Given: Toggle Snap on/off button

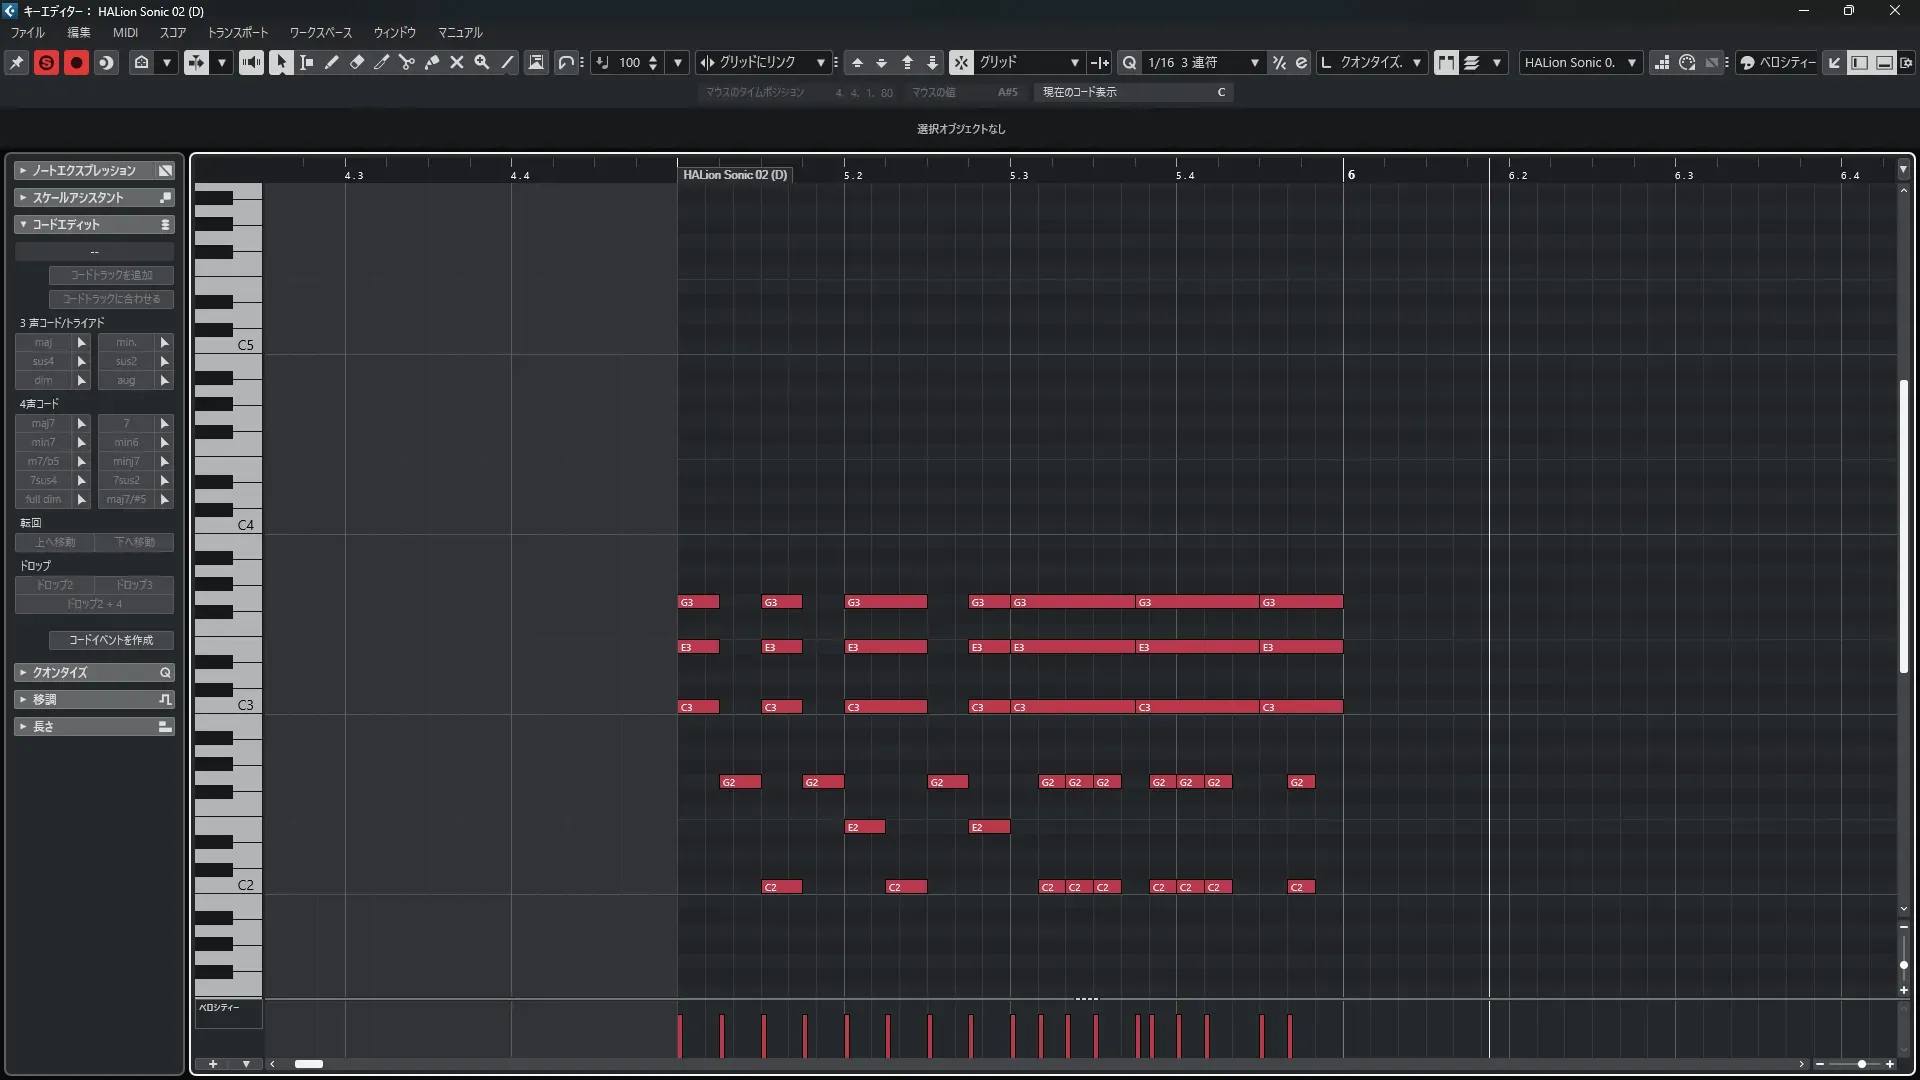Looking at the screenshot, I should [961, 62].
